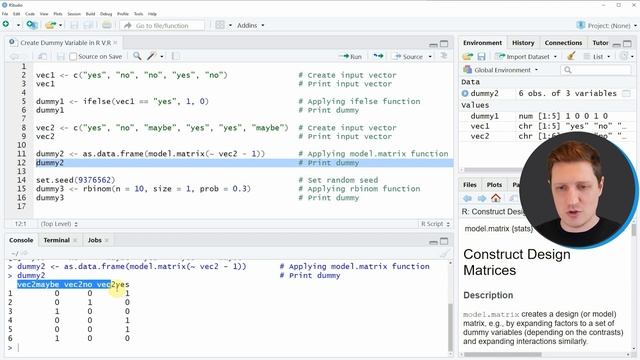Click the main toolbar Save icon
The width and height of the screenshot is (640, 360).
point(74,25)
